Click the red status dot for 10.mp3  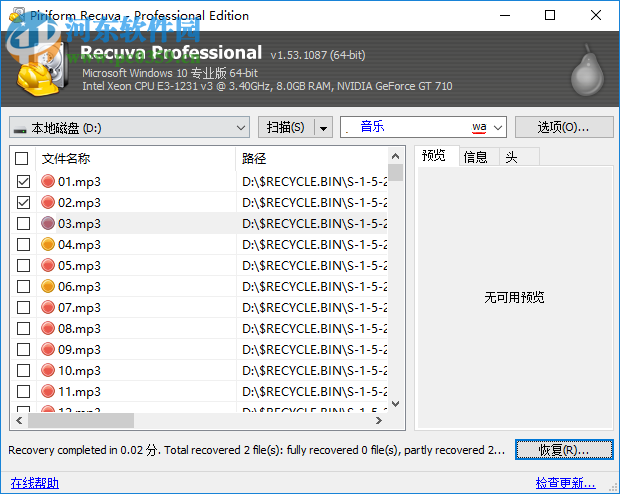click(48, 370)
